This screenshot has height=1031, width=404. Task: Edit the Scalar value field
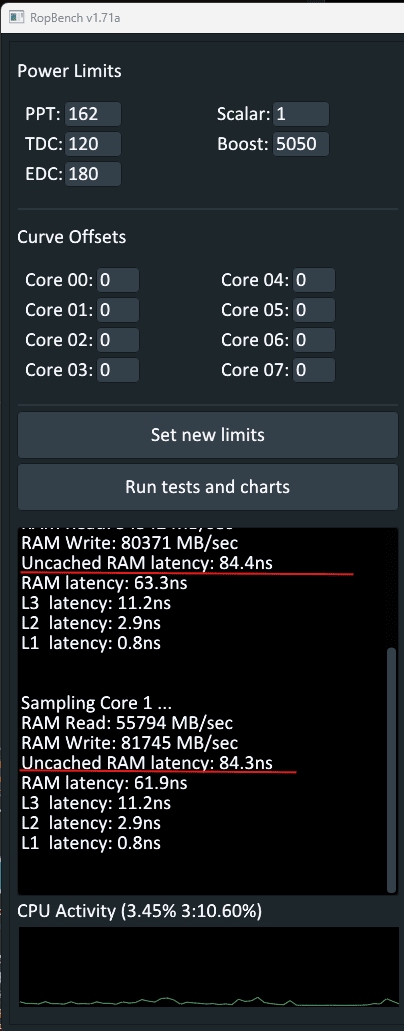tap(301, 114)
